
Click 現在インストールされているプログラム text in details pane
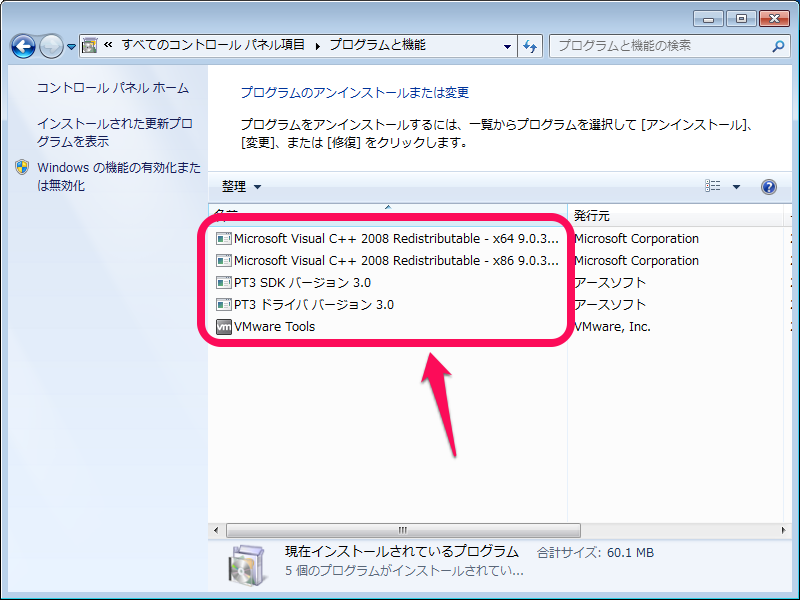pos(402,551)
